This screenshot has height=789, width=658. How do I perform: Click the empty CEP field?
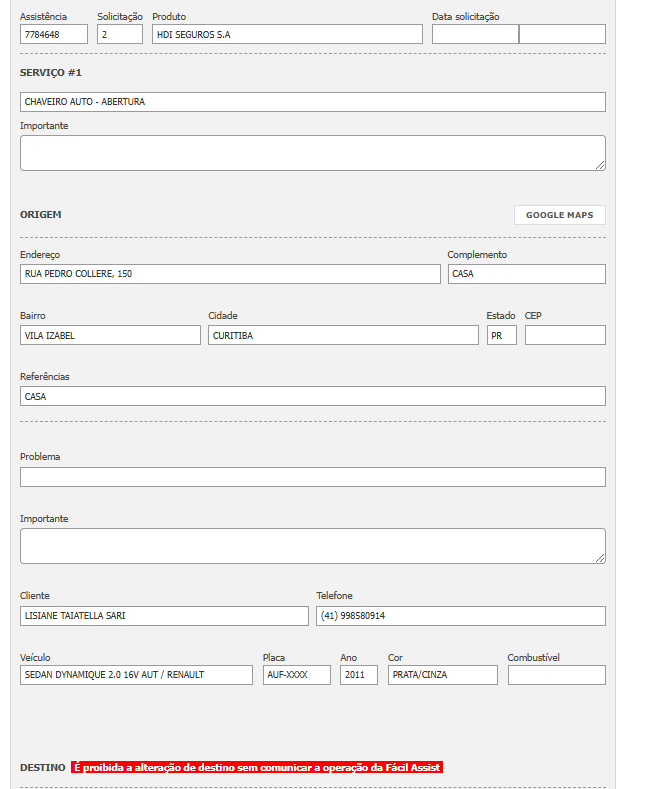(565, 335)
